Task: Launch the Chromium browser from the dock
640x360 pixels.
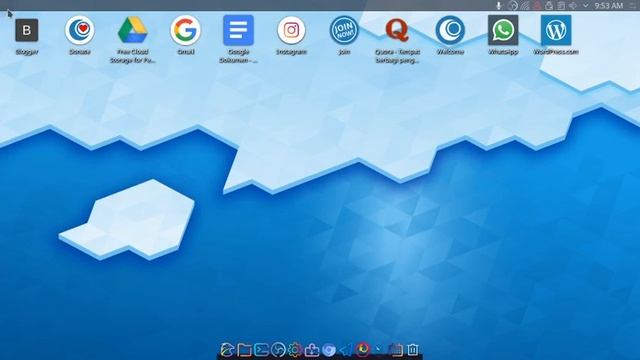Action: (x=329, y=350)
